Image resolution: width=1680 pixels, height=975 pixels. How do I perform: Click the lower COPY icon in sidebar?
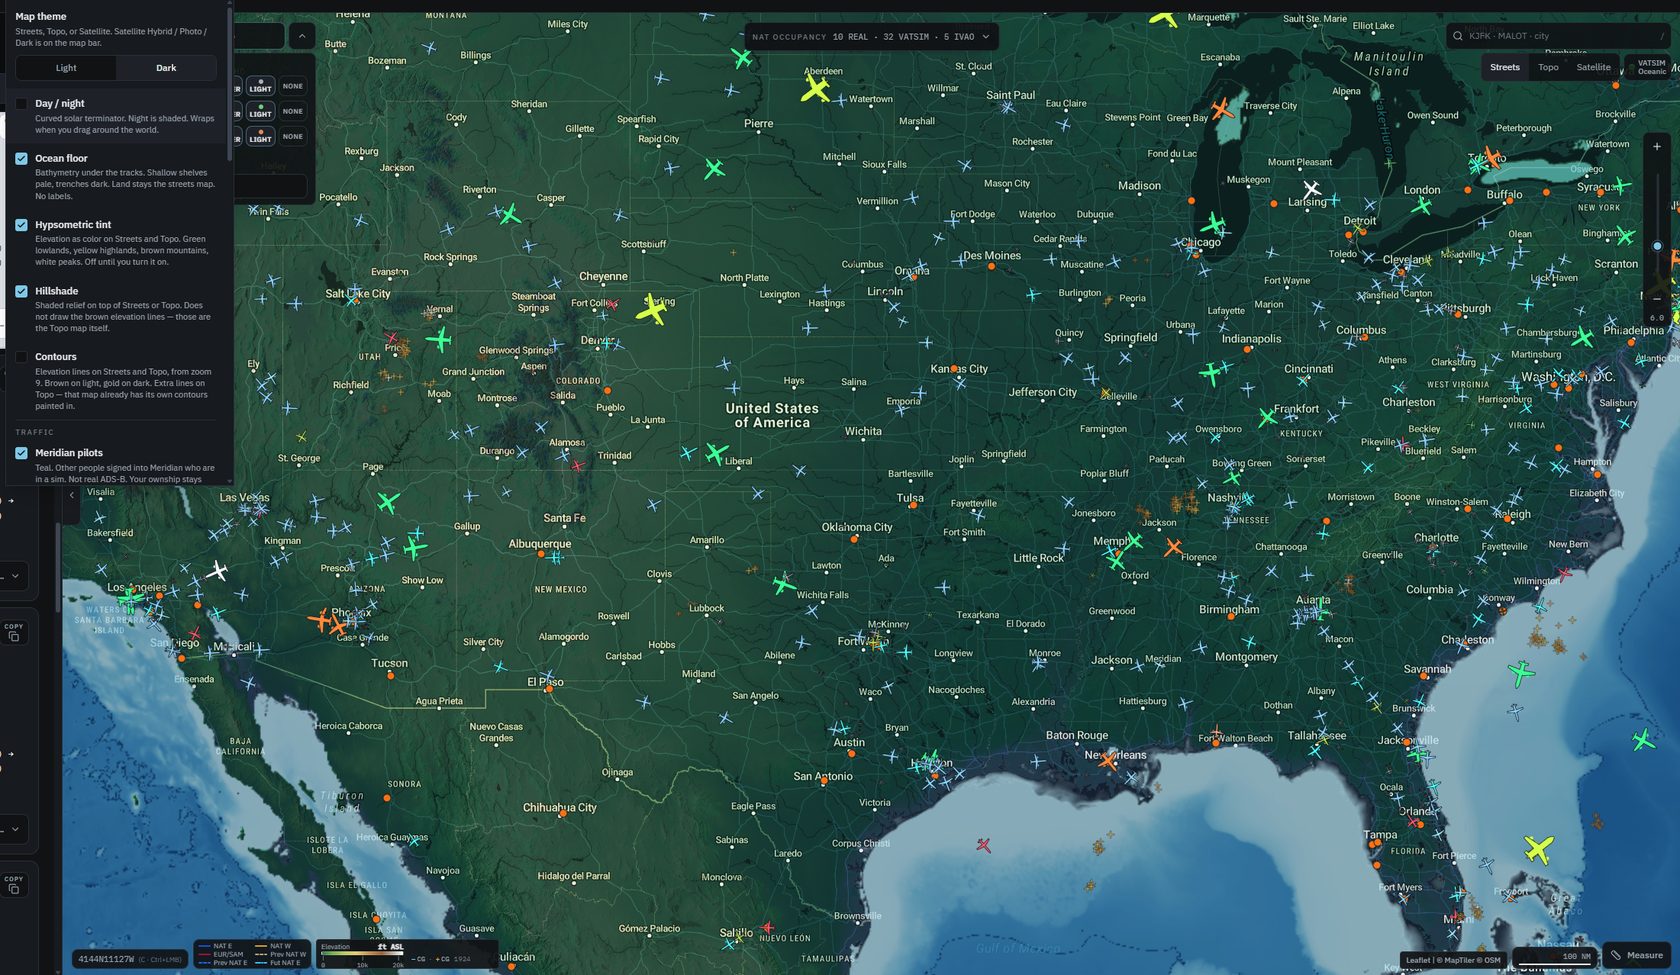point(13,884)
